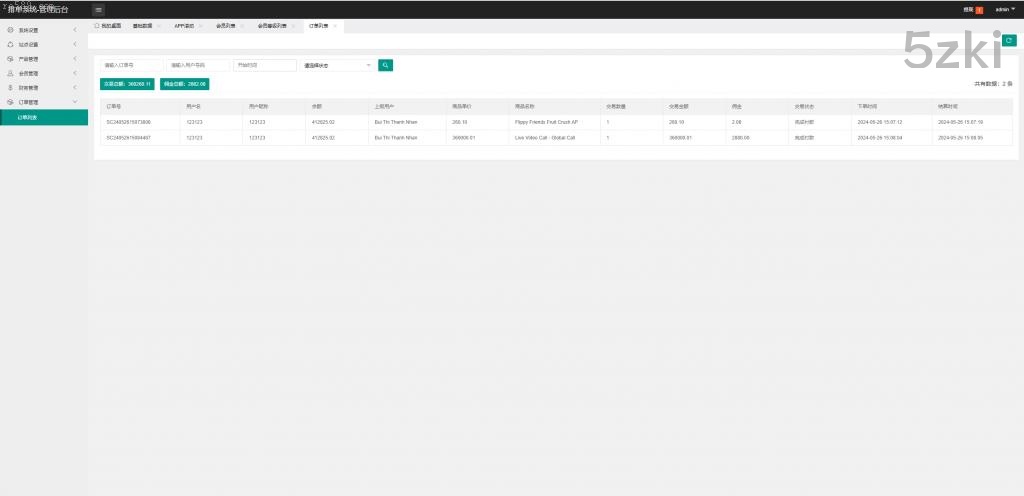1024x496 pixels.
Task: Click the green order total amount button
Action: [x=127, y=84]
